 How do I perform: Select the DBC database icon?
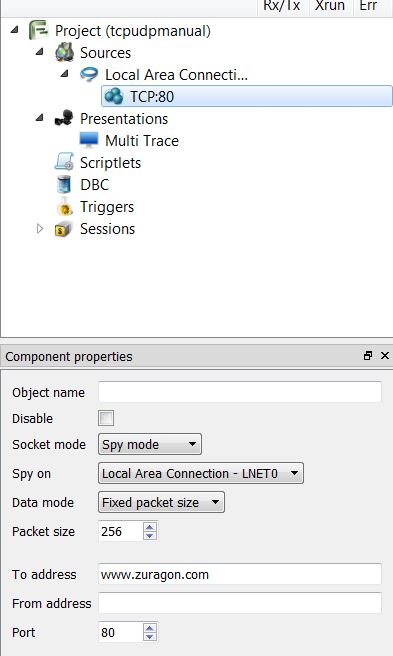[x=64, y=184]
